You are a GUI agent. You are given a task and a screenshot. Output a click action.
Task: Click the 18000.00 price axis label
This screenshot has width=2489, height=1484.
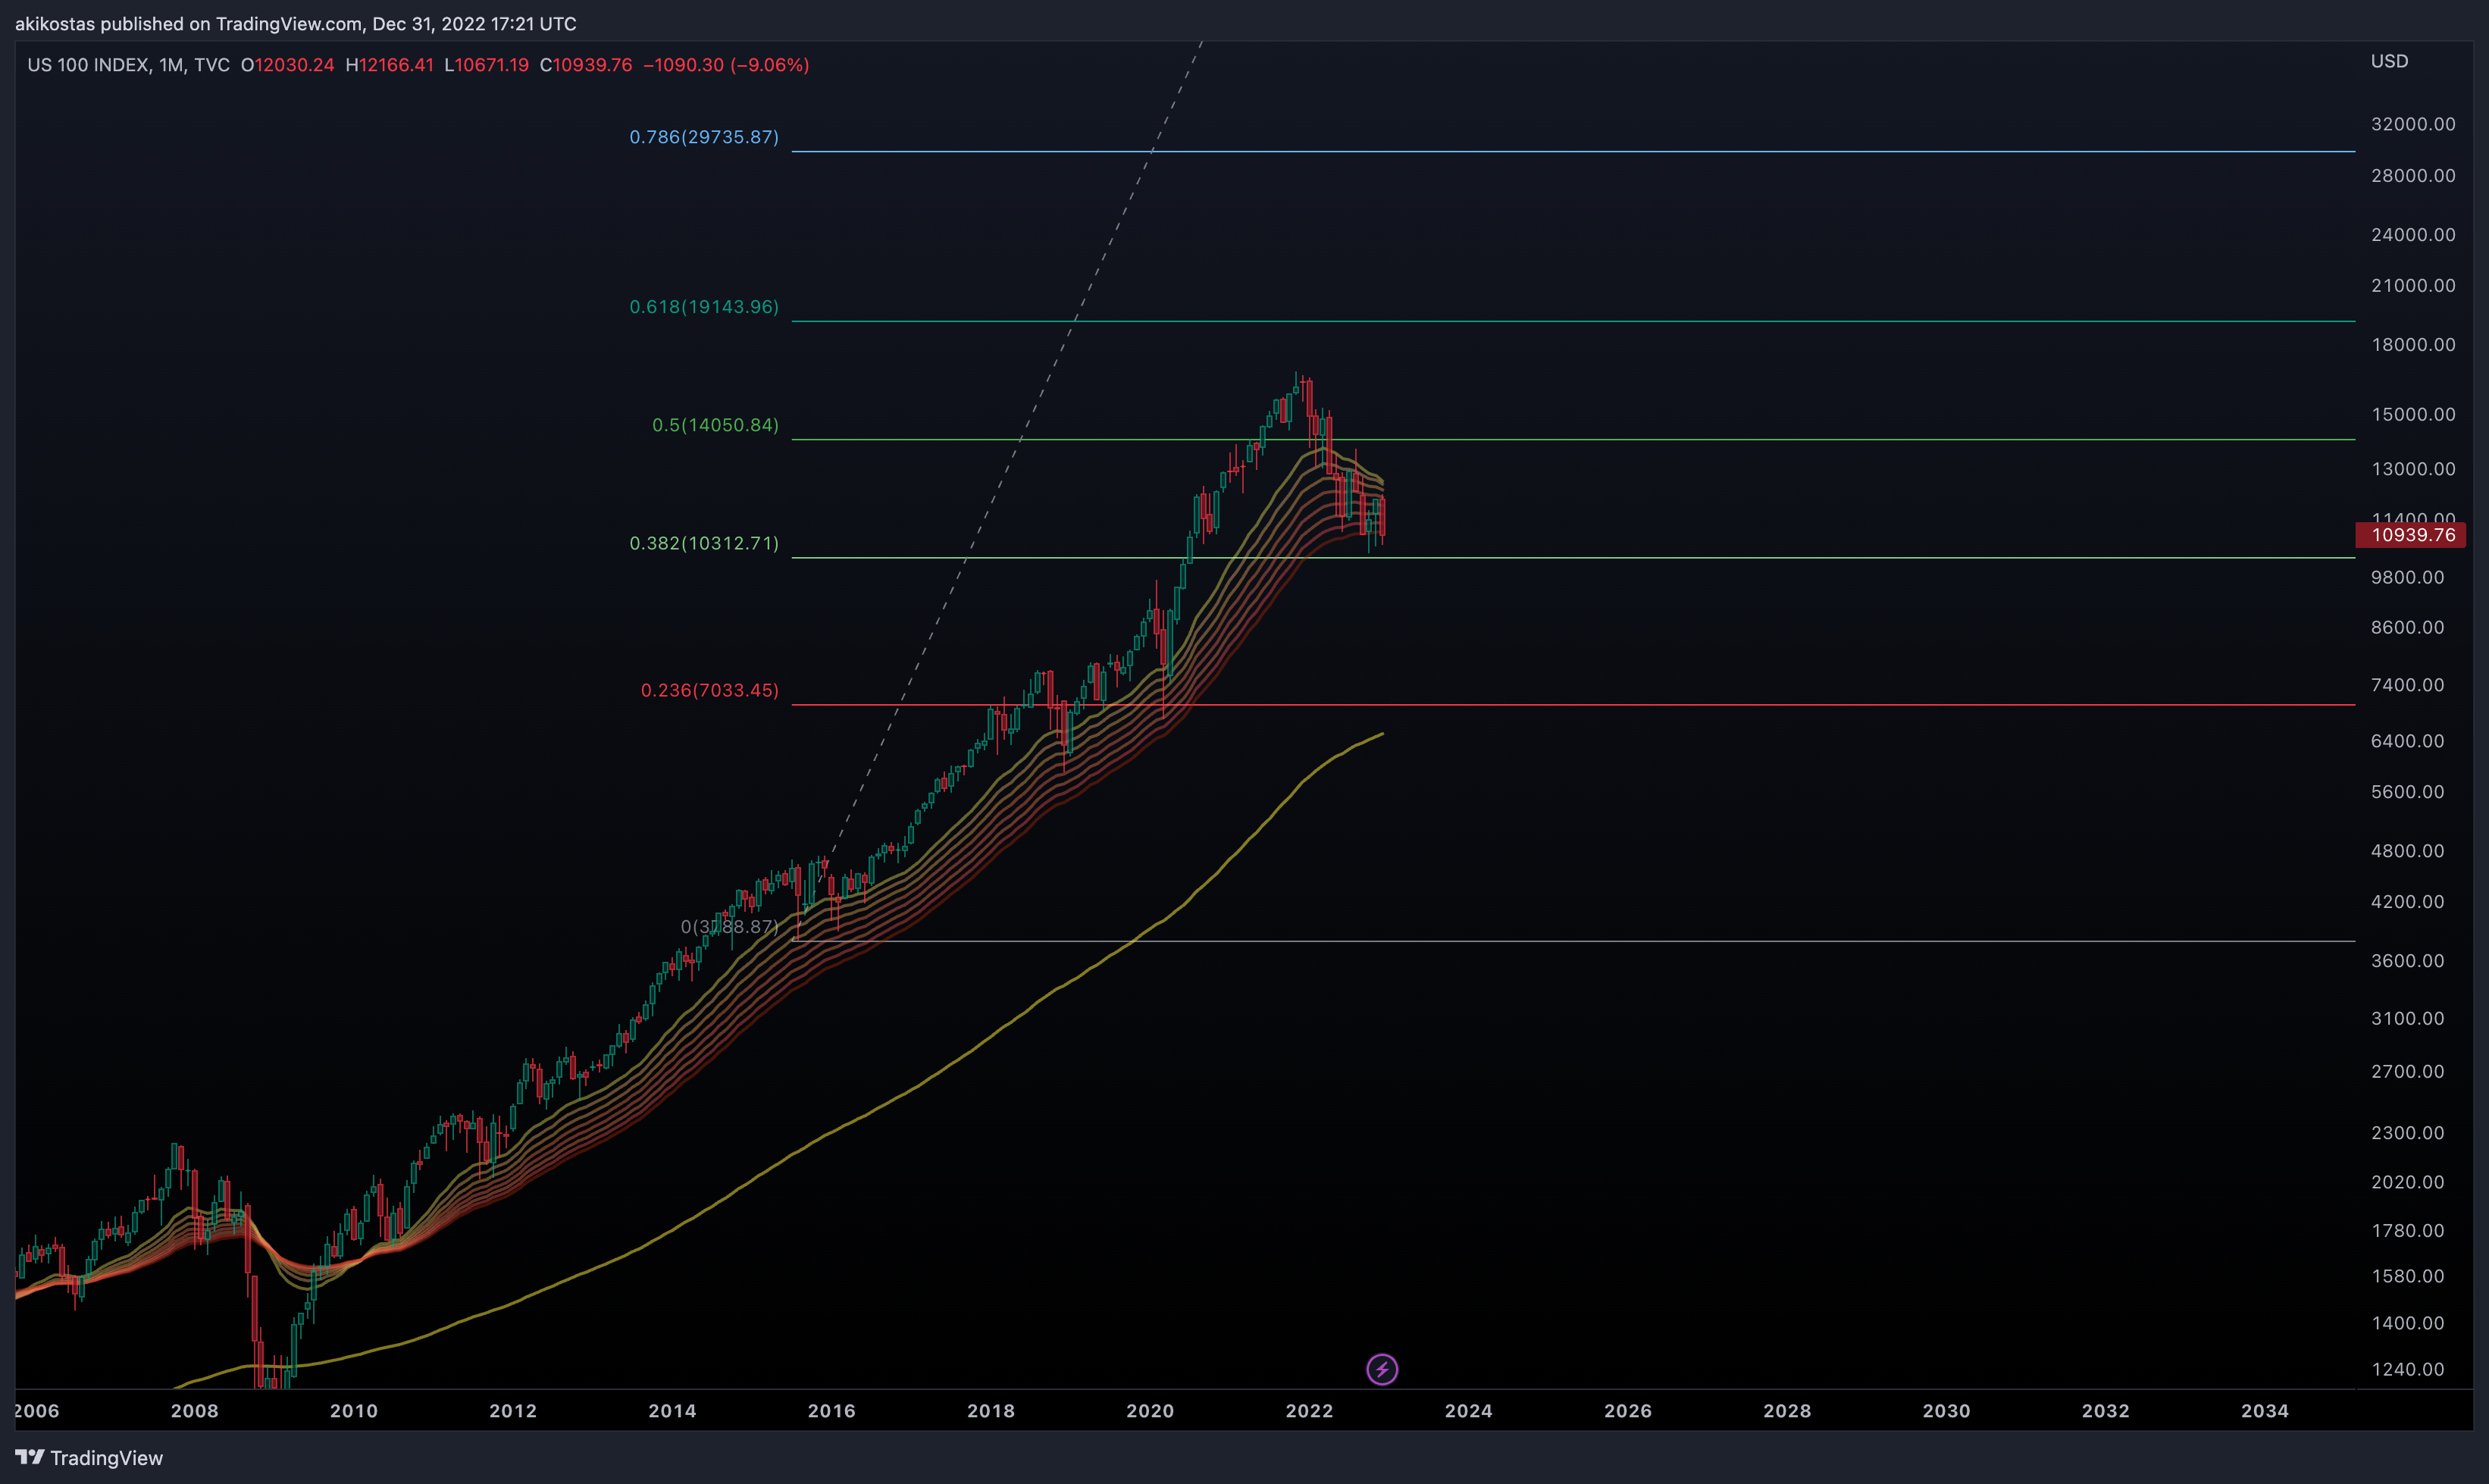pyautogui.click(x=2413, y=345)
